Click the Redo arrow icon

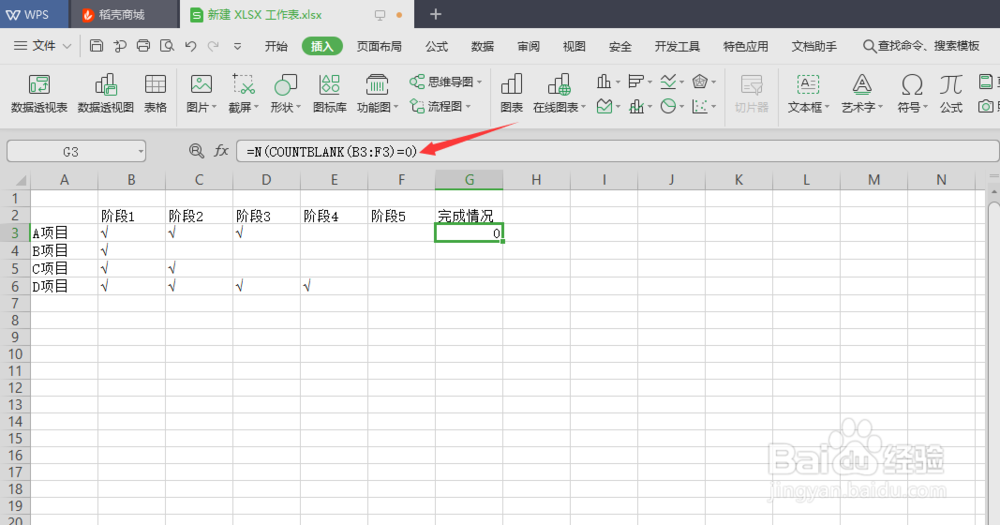point(214,46)
